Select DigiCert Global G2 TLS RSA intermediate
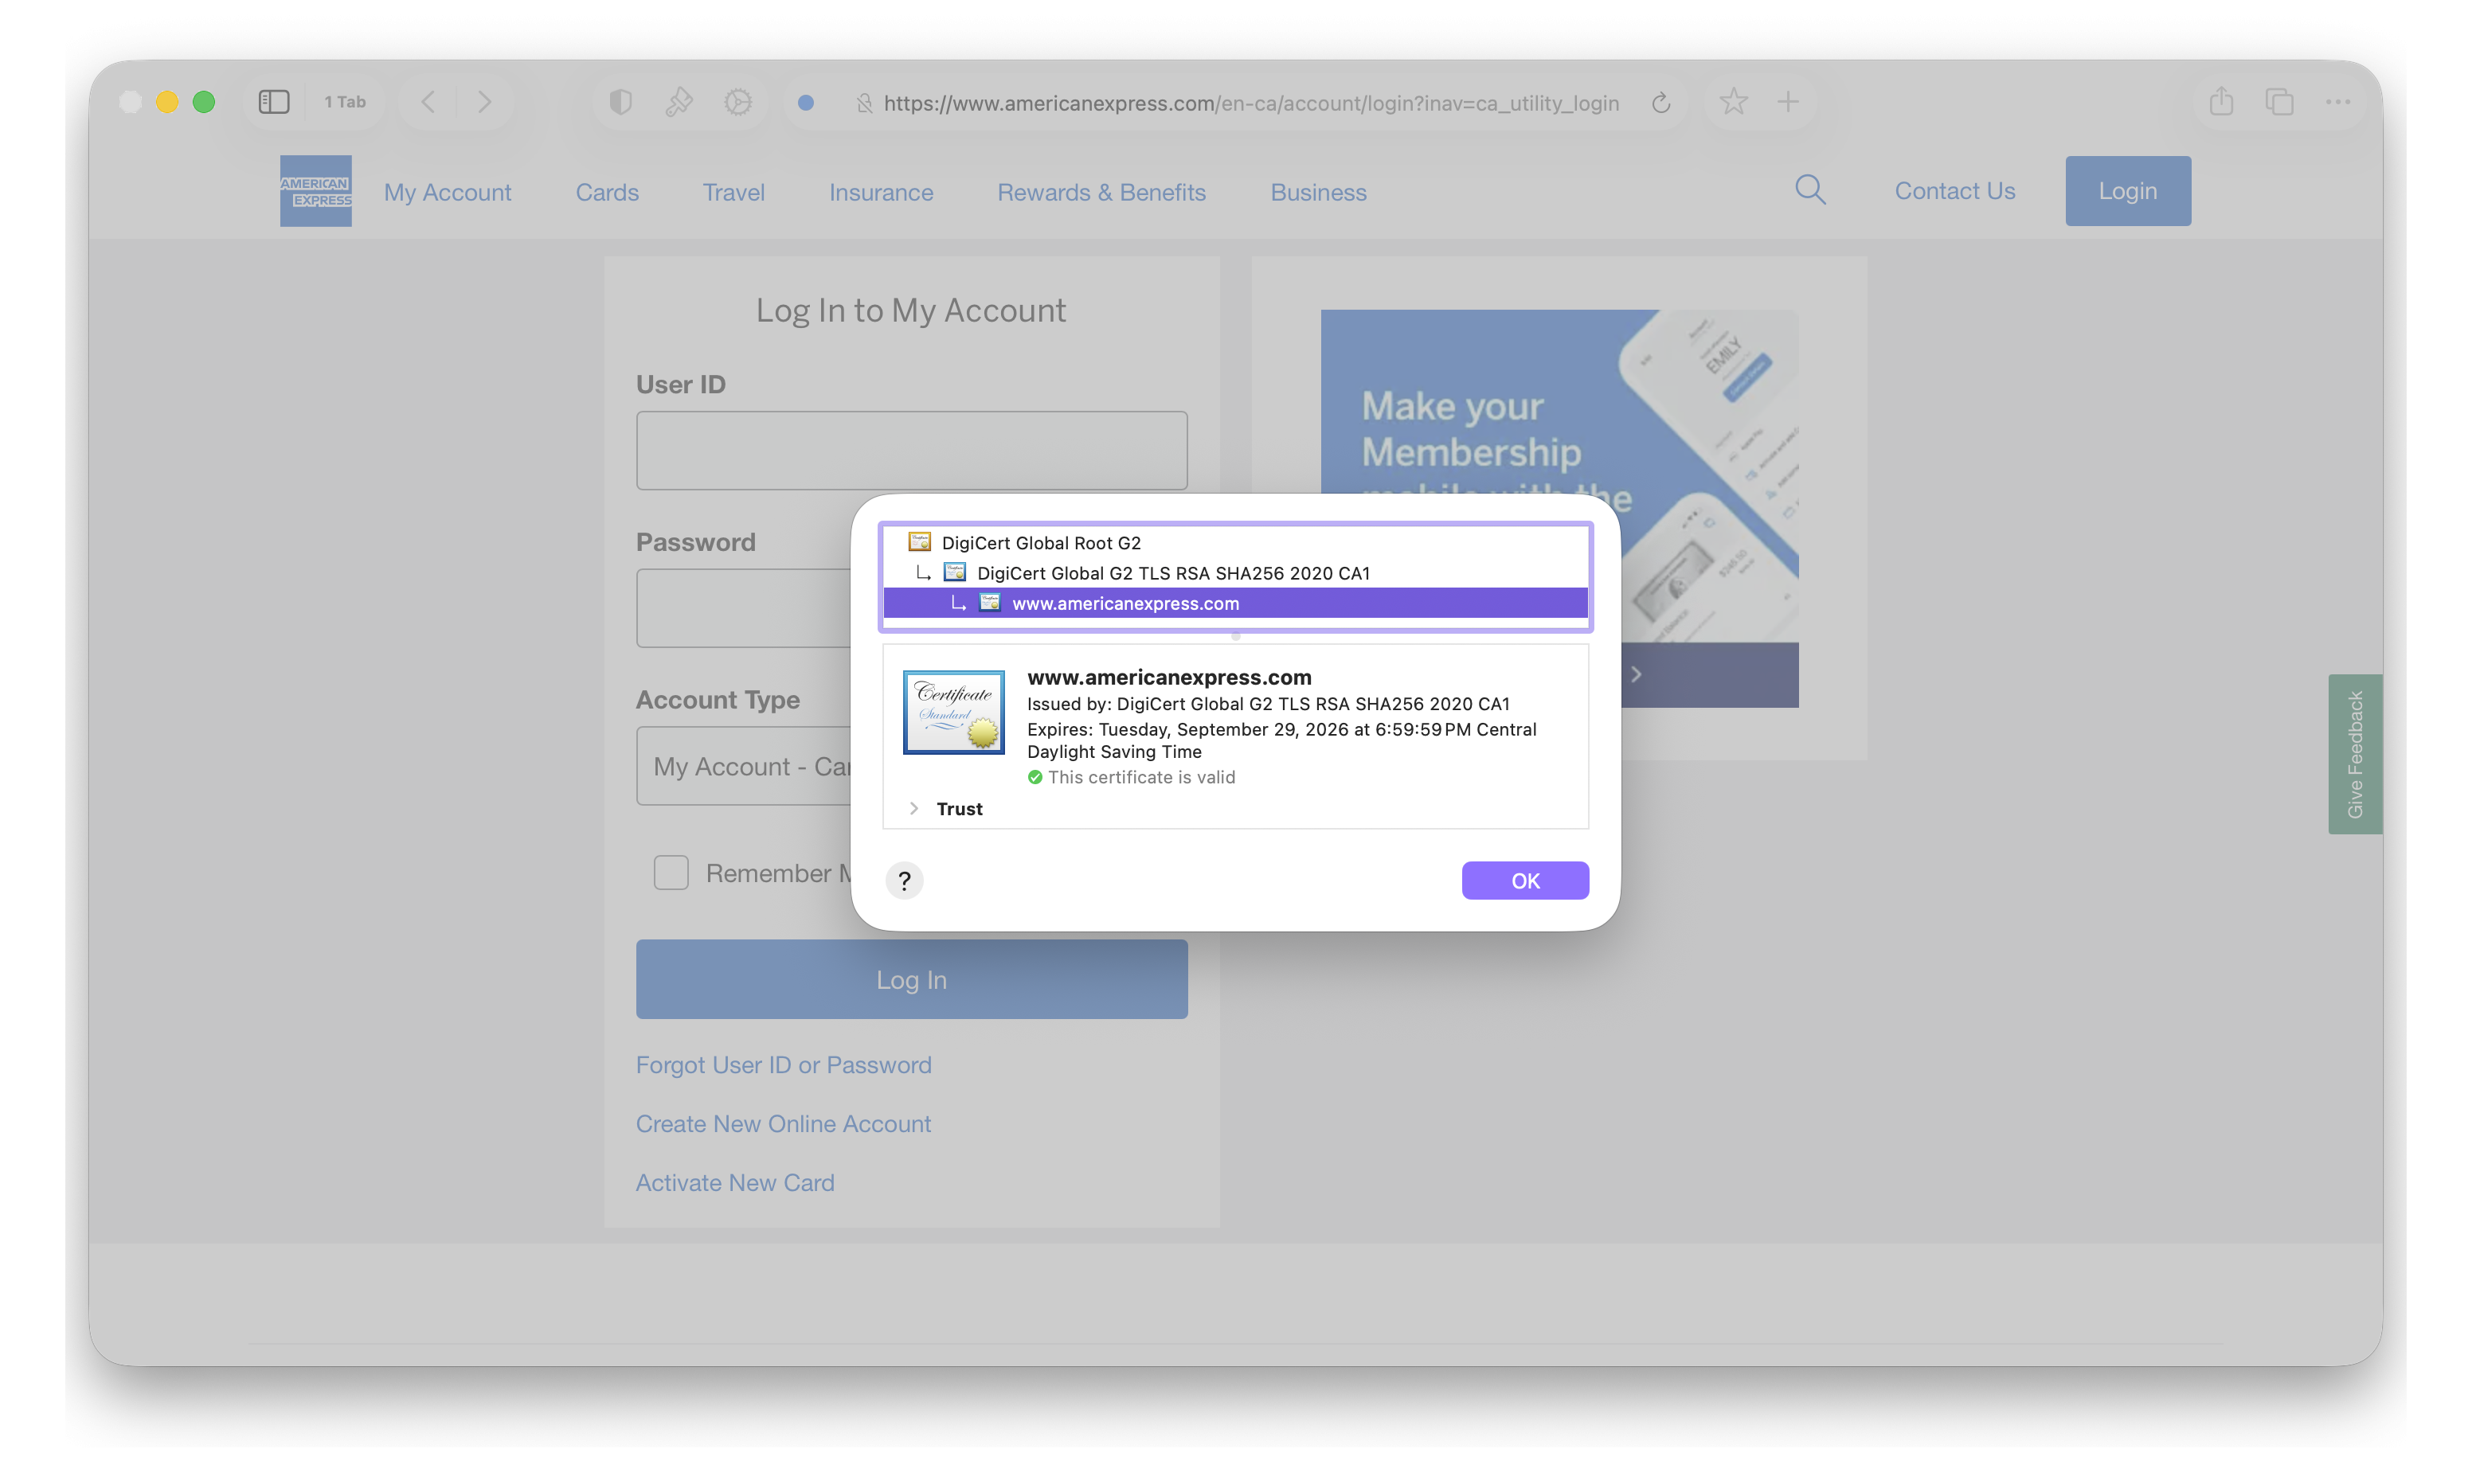Image resolution: width=2472 pixels, height=1484 pixels. pos(1172,573)
